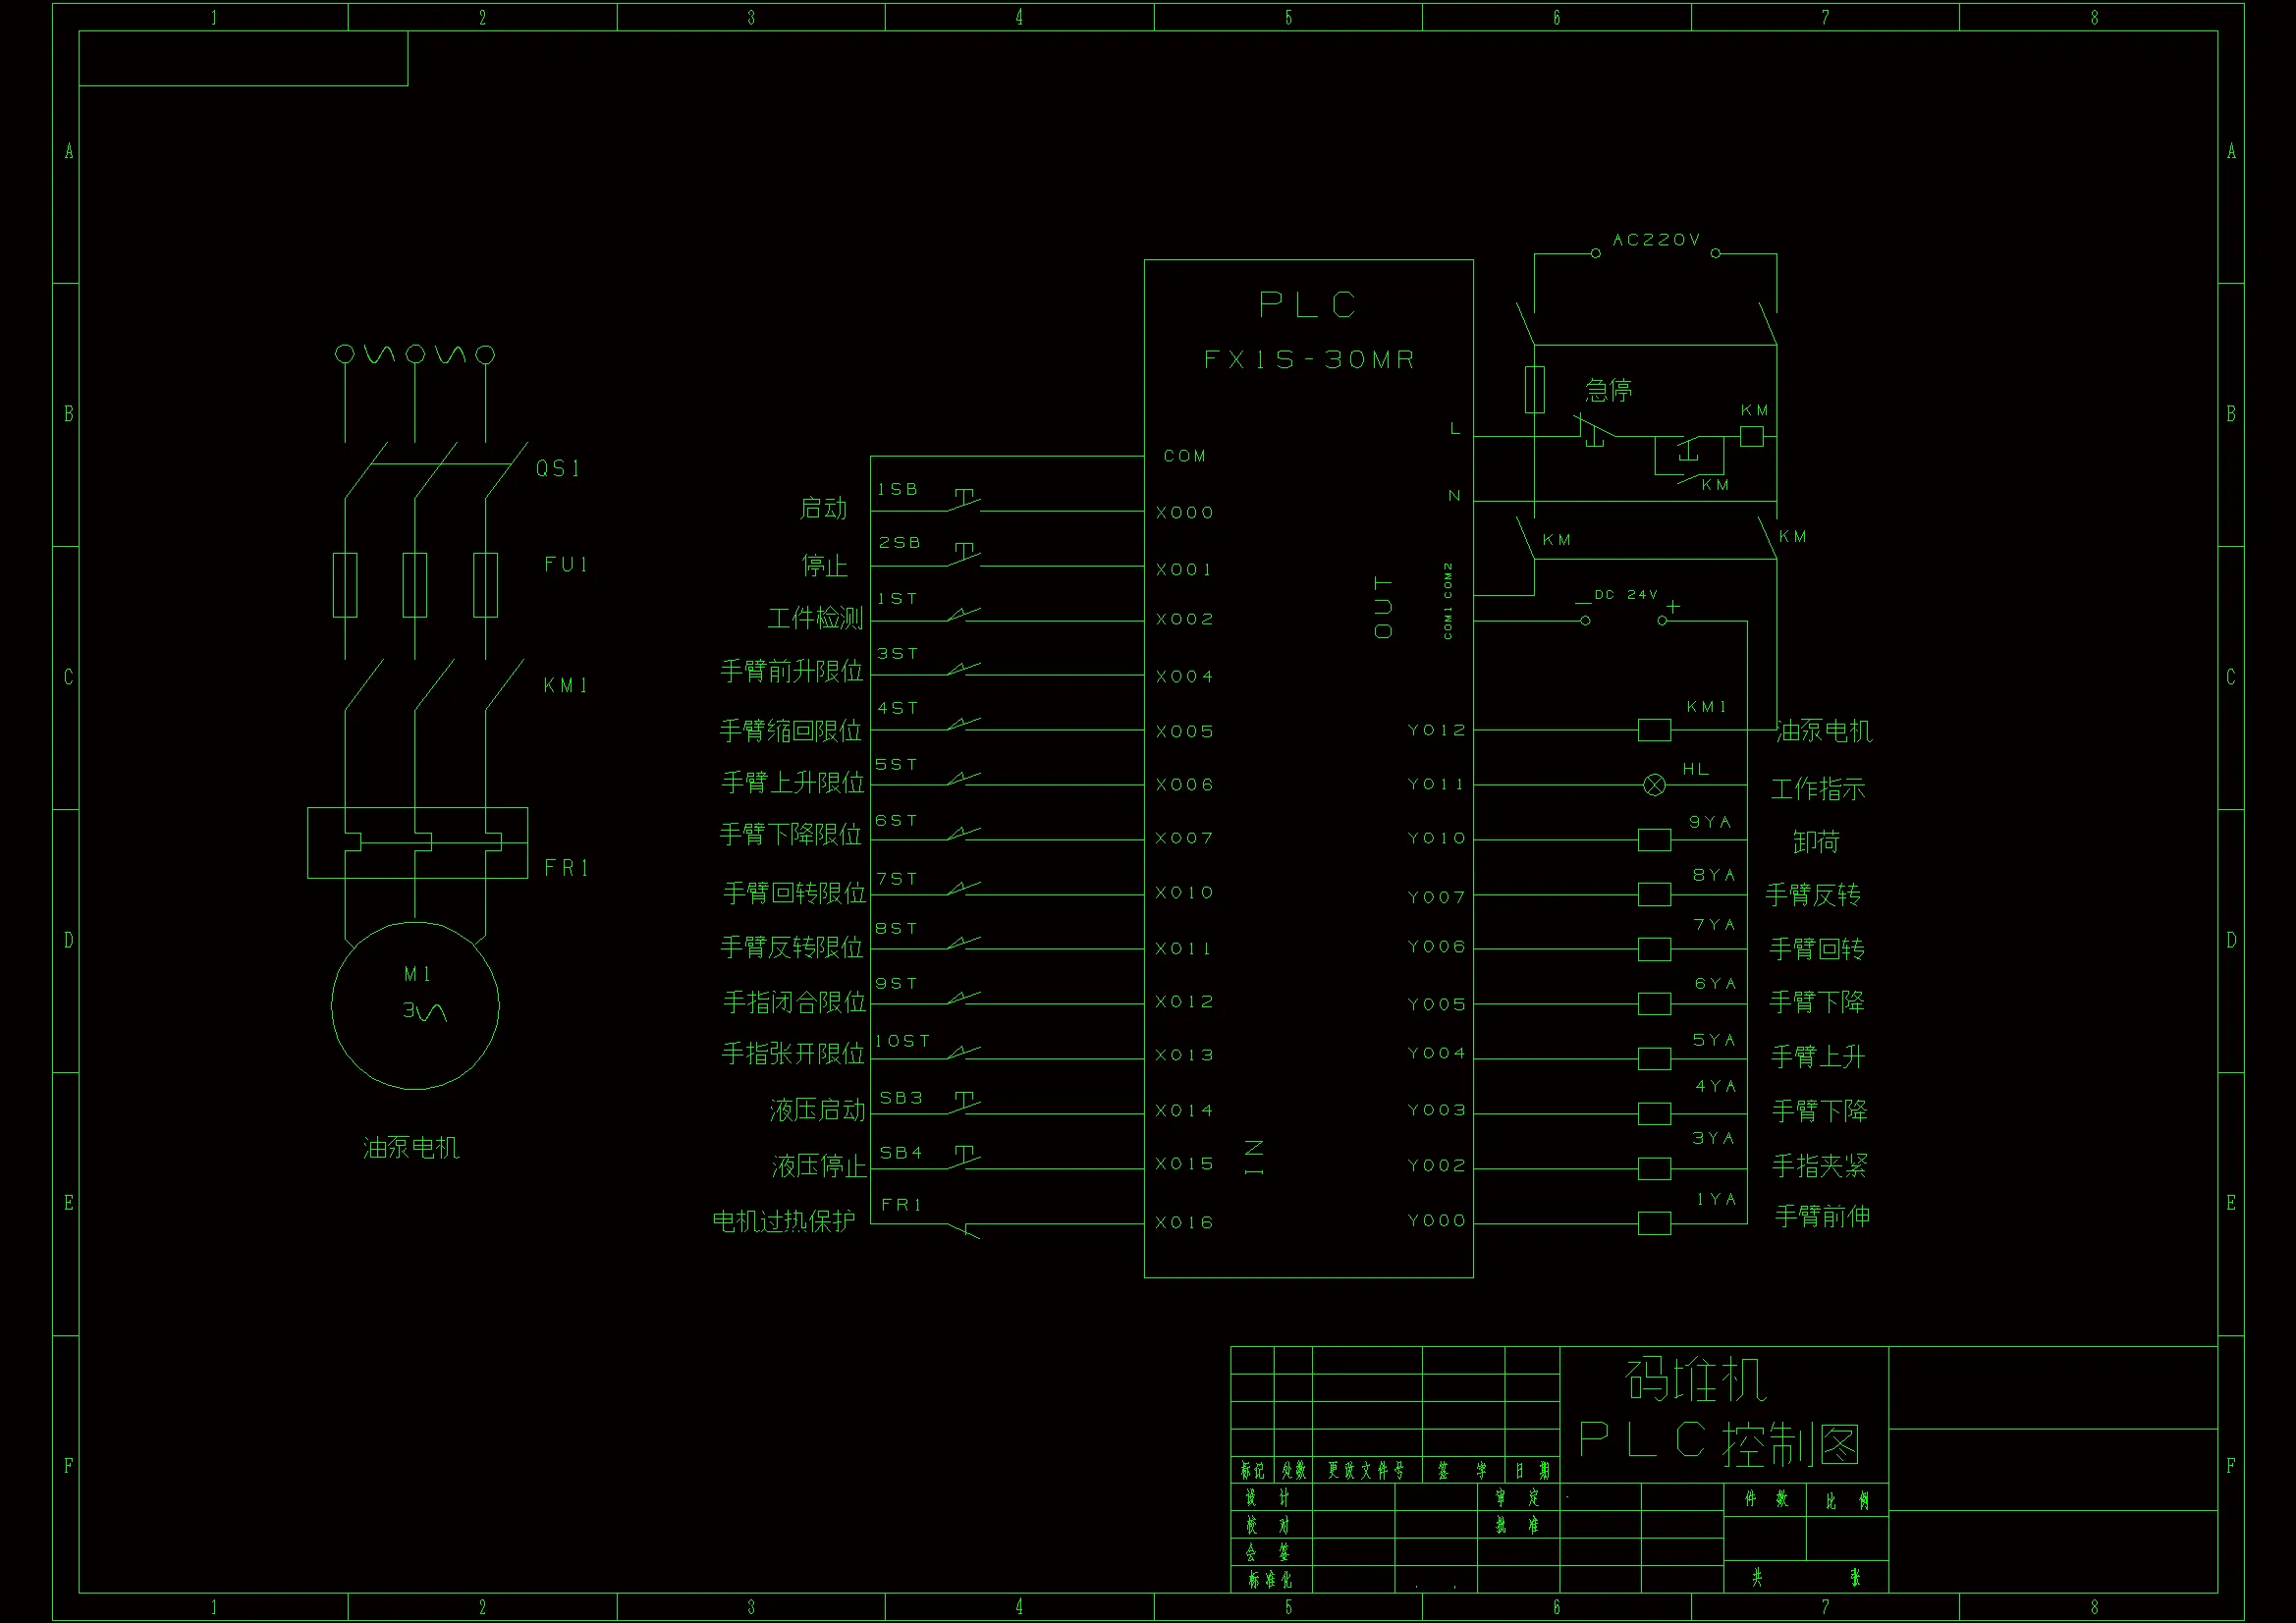Select the DC 24V supply label

[1625, 595]
